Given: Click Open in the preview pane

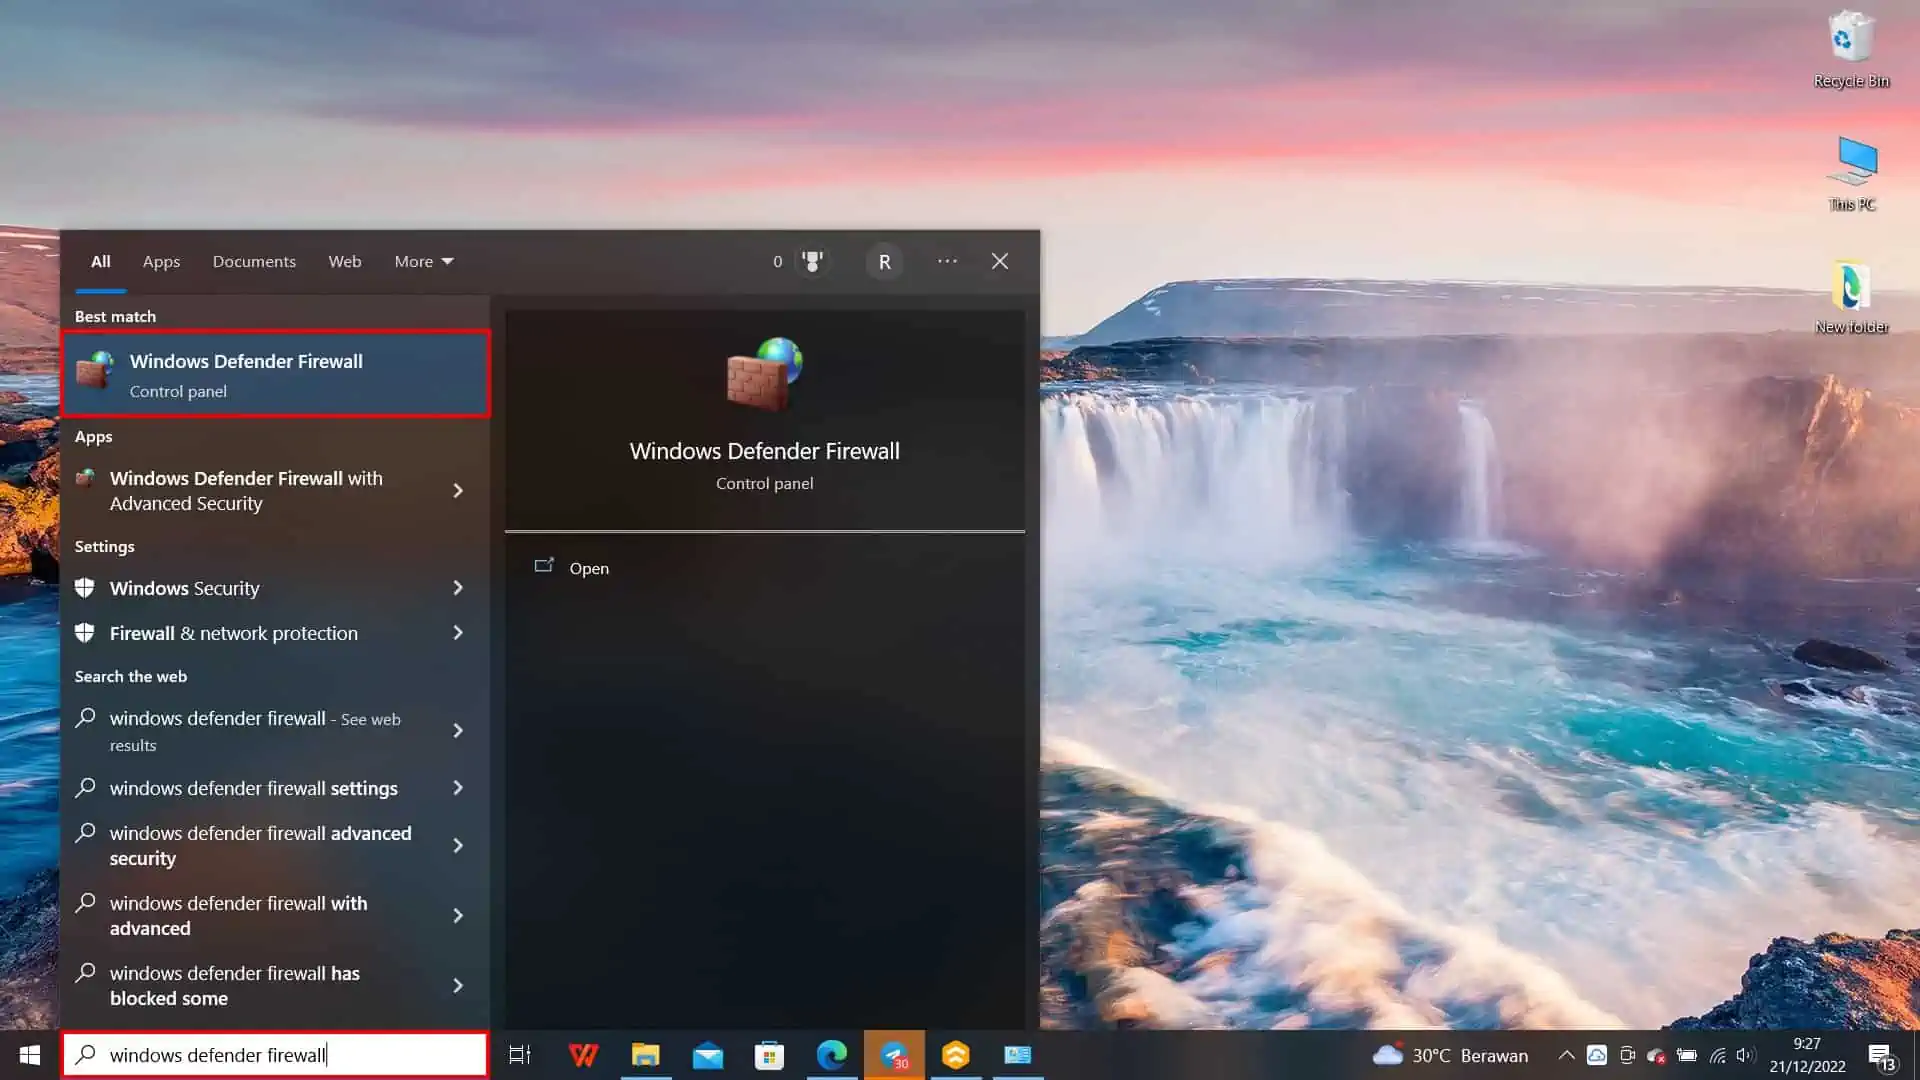Looking at the screenshot, I should (588, 568).
